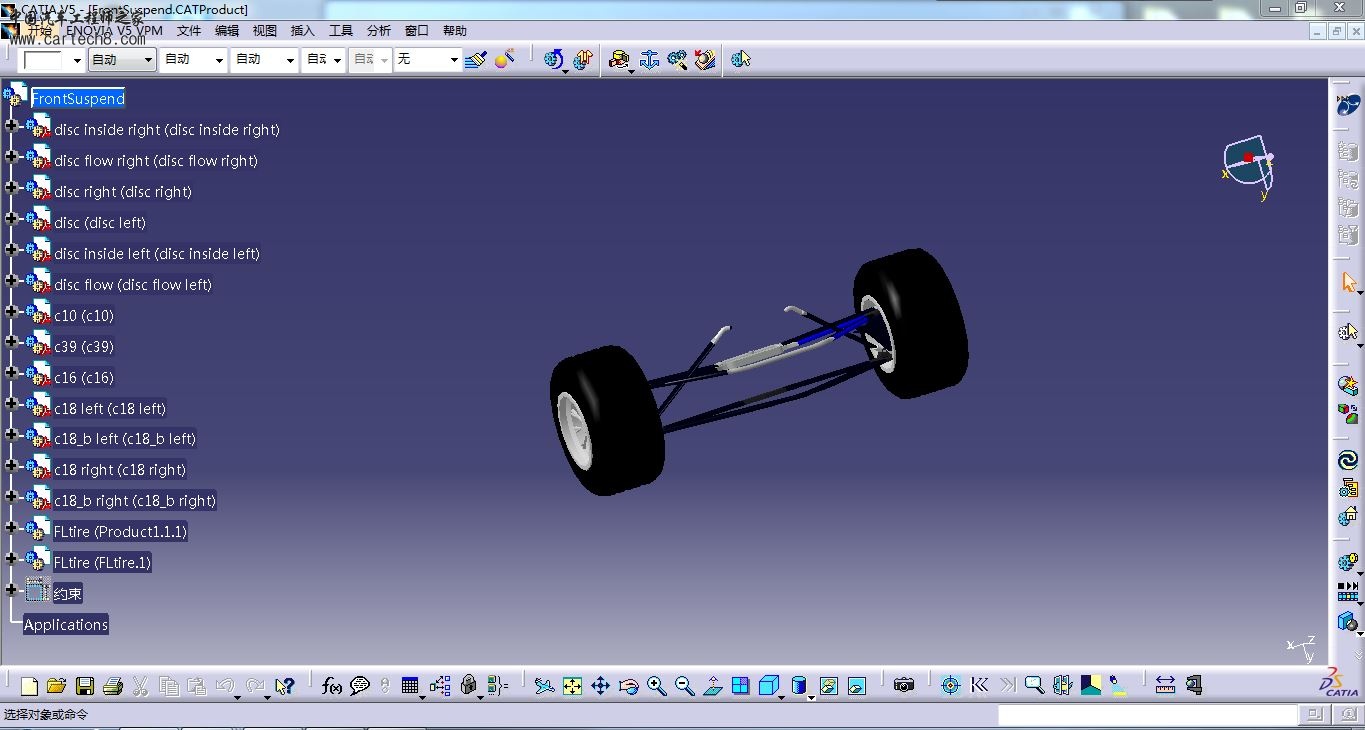This screenshot has width=1365, height=730.
Task: Expand the disc flow right node
Action: (11, 157)
